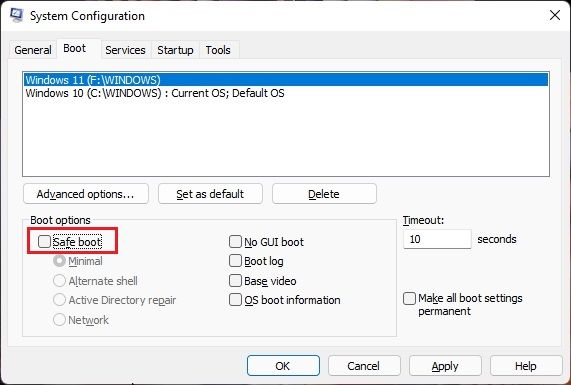The width and height of the screenshot is (571, 385).
Task: Enable the Safe boot checkbox
Action: pyautogui.click(x=44, y=241)
